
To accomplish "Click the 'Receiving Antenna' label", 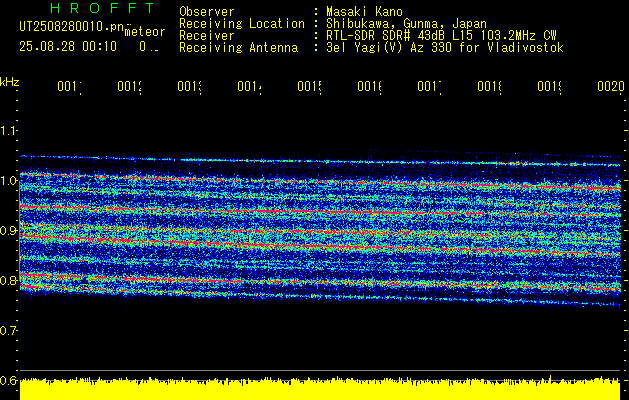I will [238, 48].
